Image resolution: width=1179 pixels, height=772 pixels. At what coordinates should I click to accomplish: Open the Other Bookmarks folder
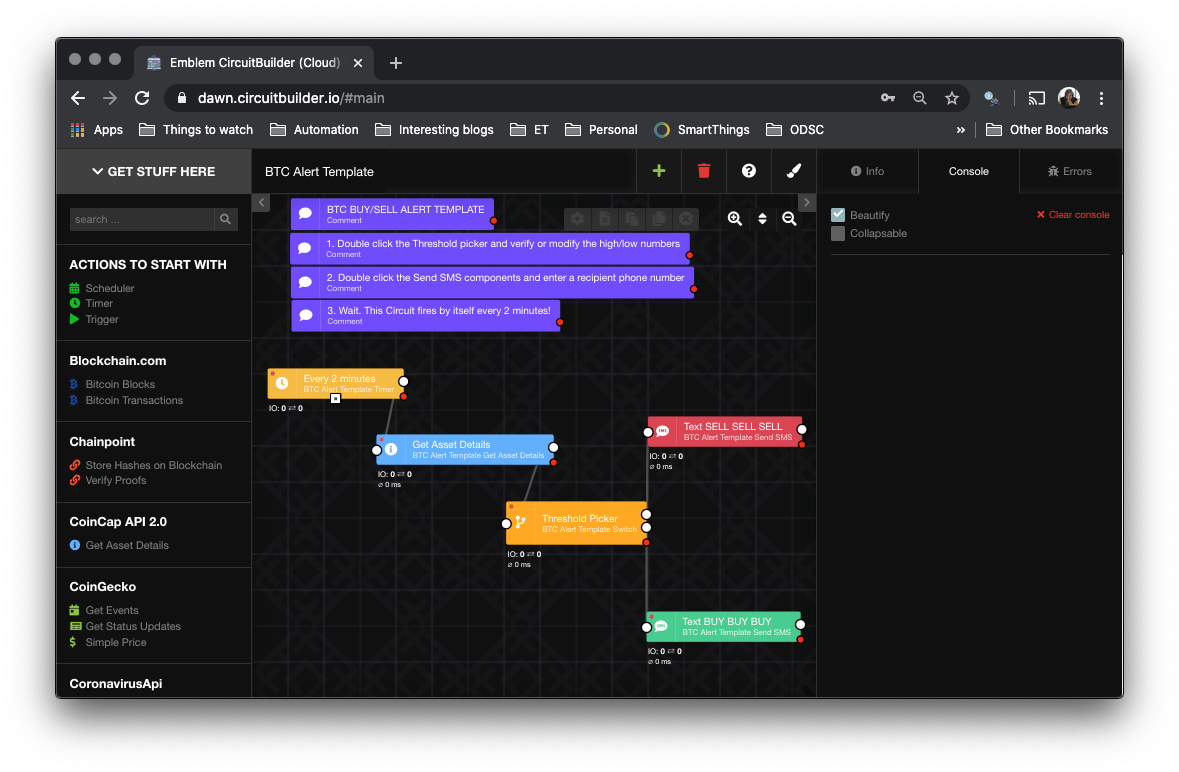(x=1047, y=129)
